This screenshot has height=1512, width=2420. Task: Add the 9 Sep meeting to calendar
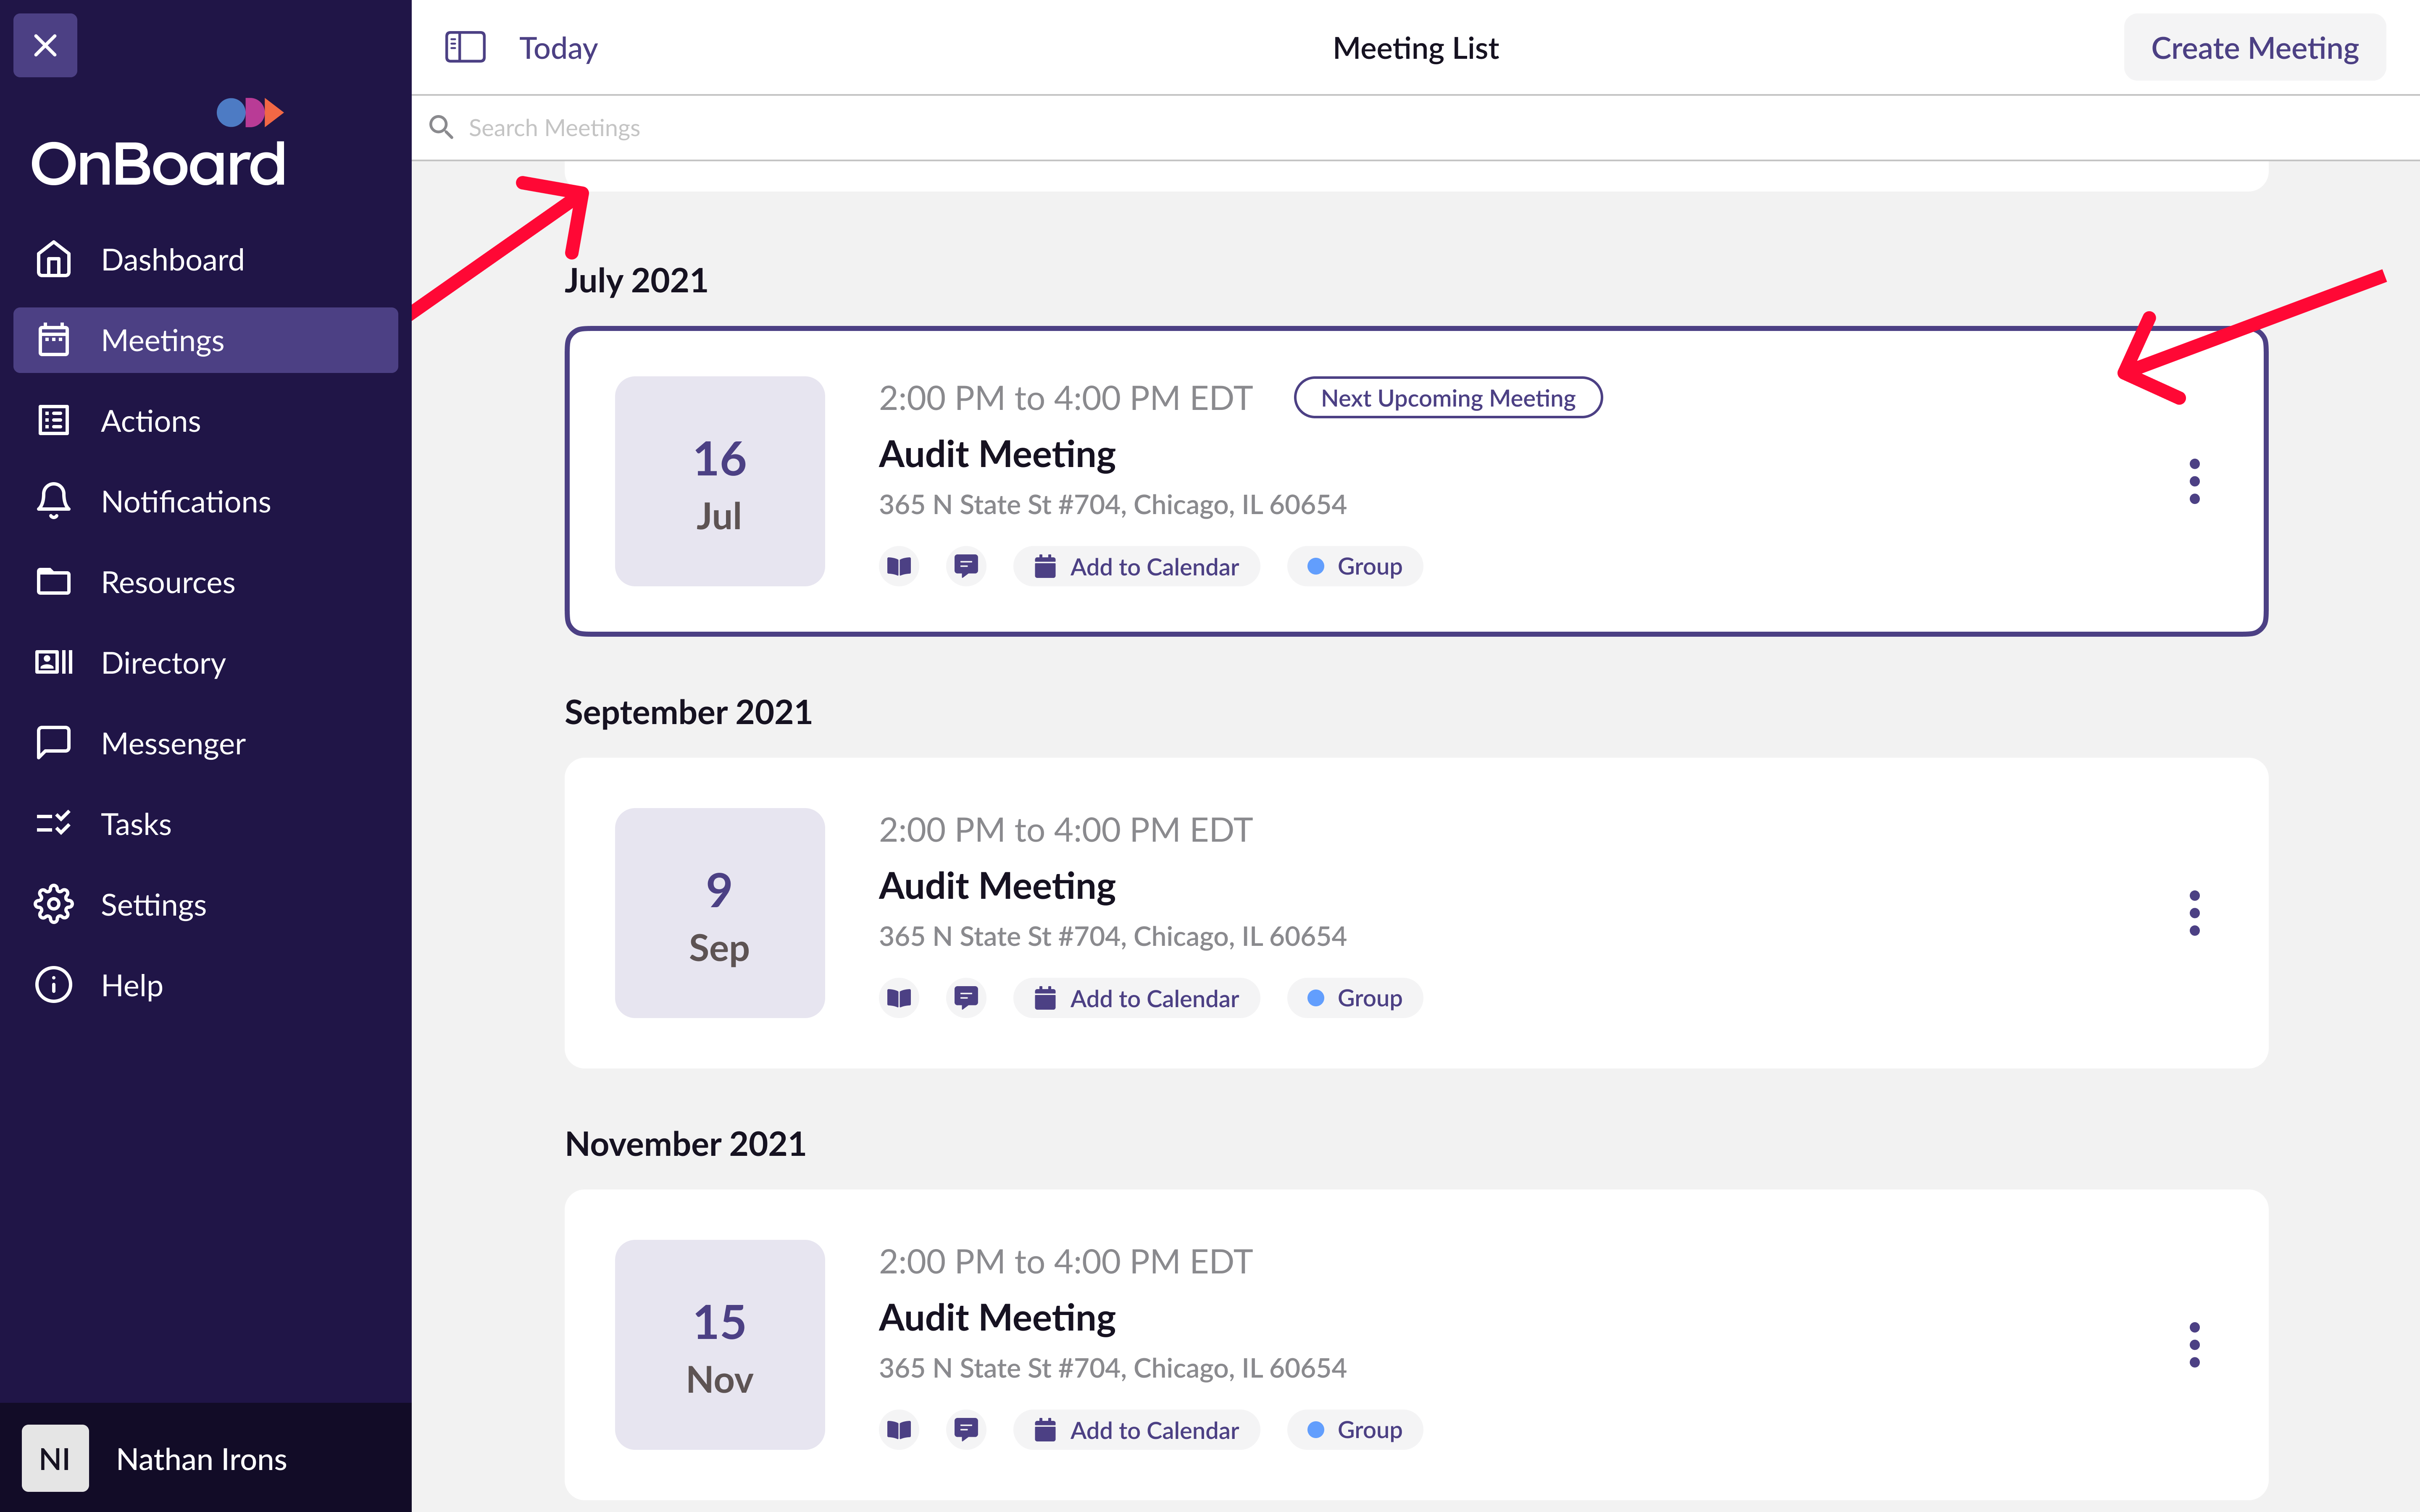pos(1136,998)
